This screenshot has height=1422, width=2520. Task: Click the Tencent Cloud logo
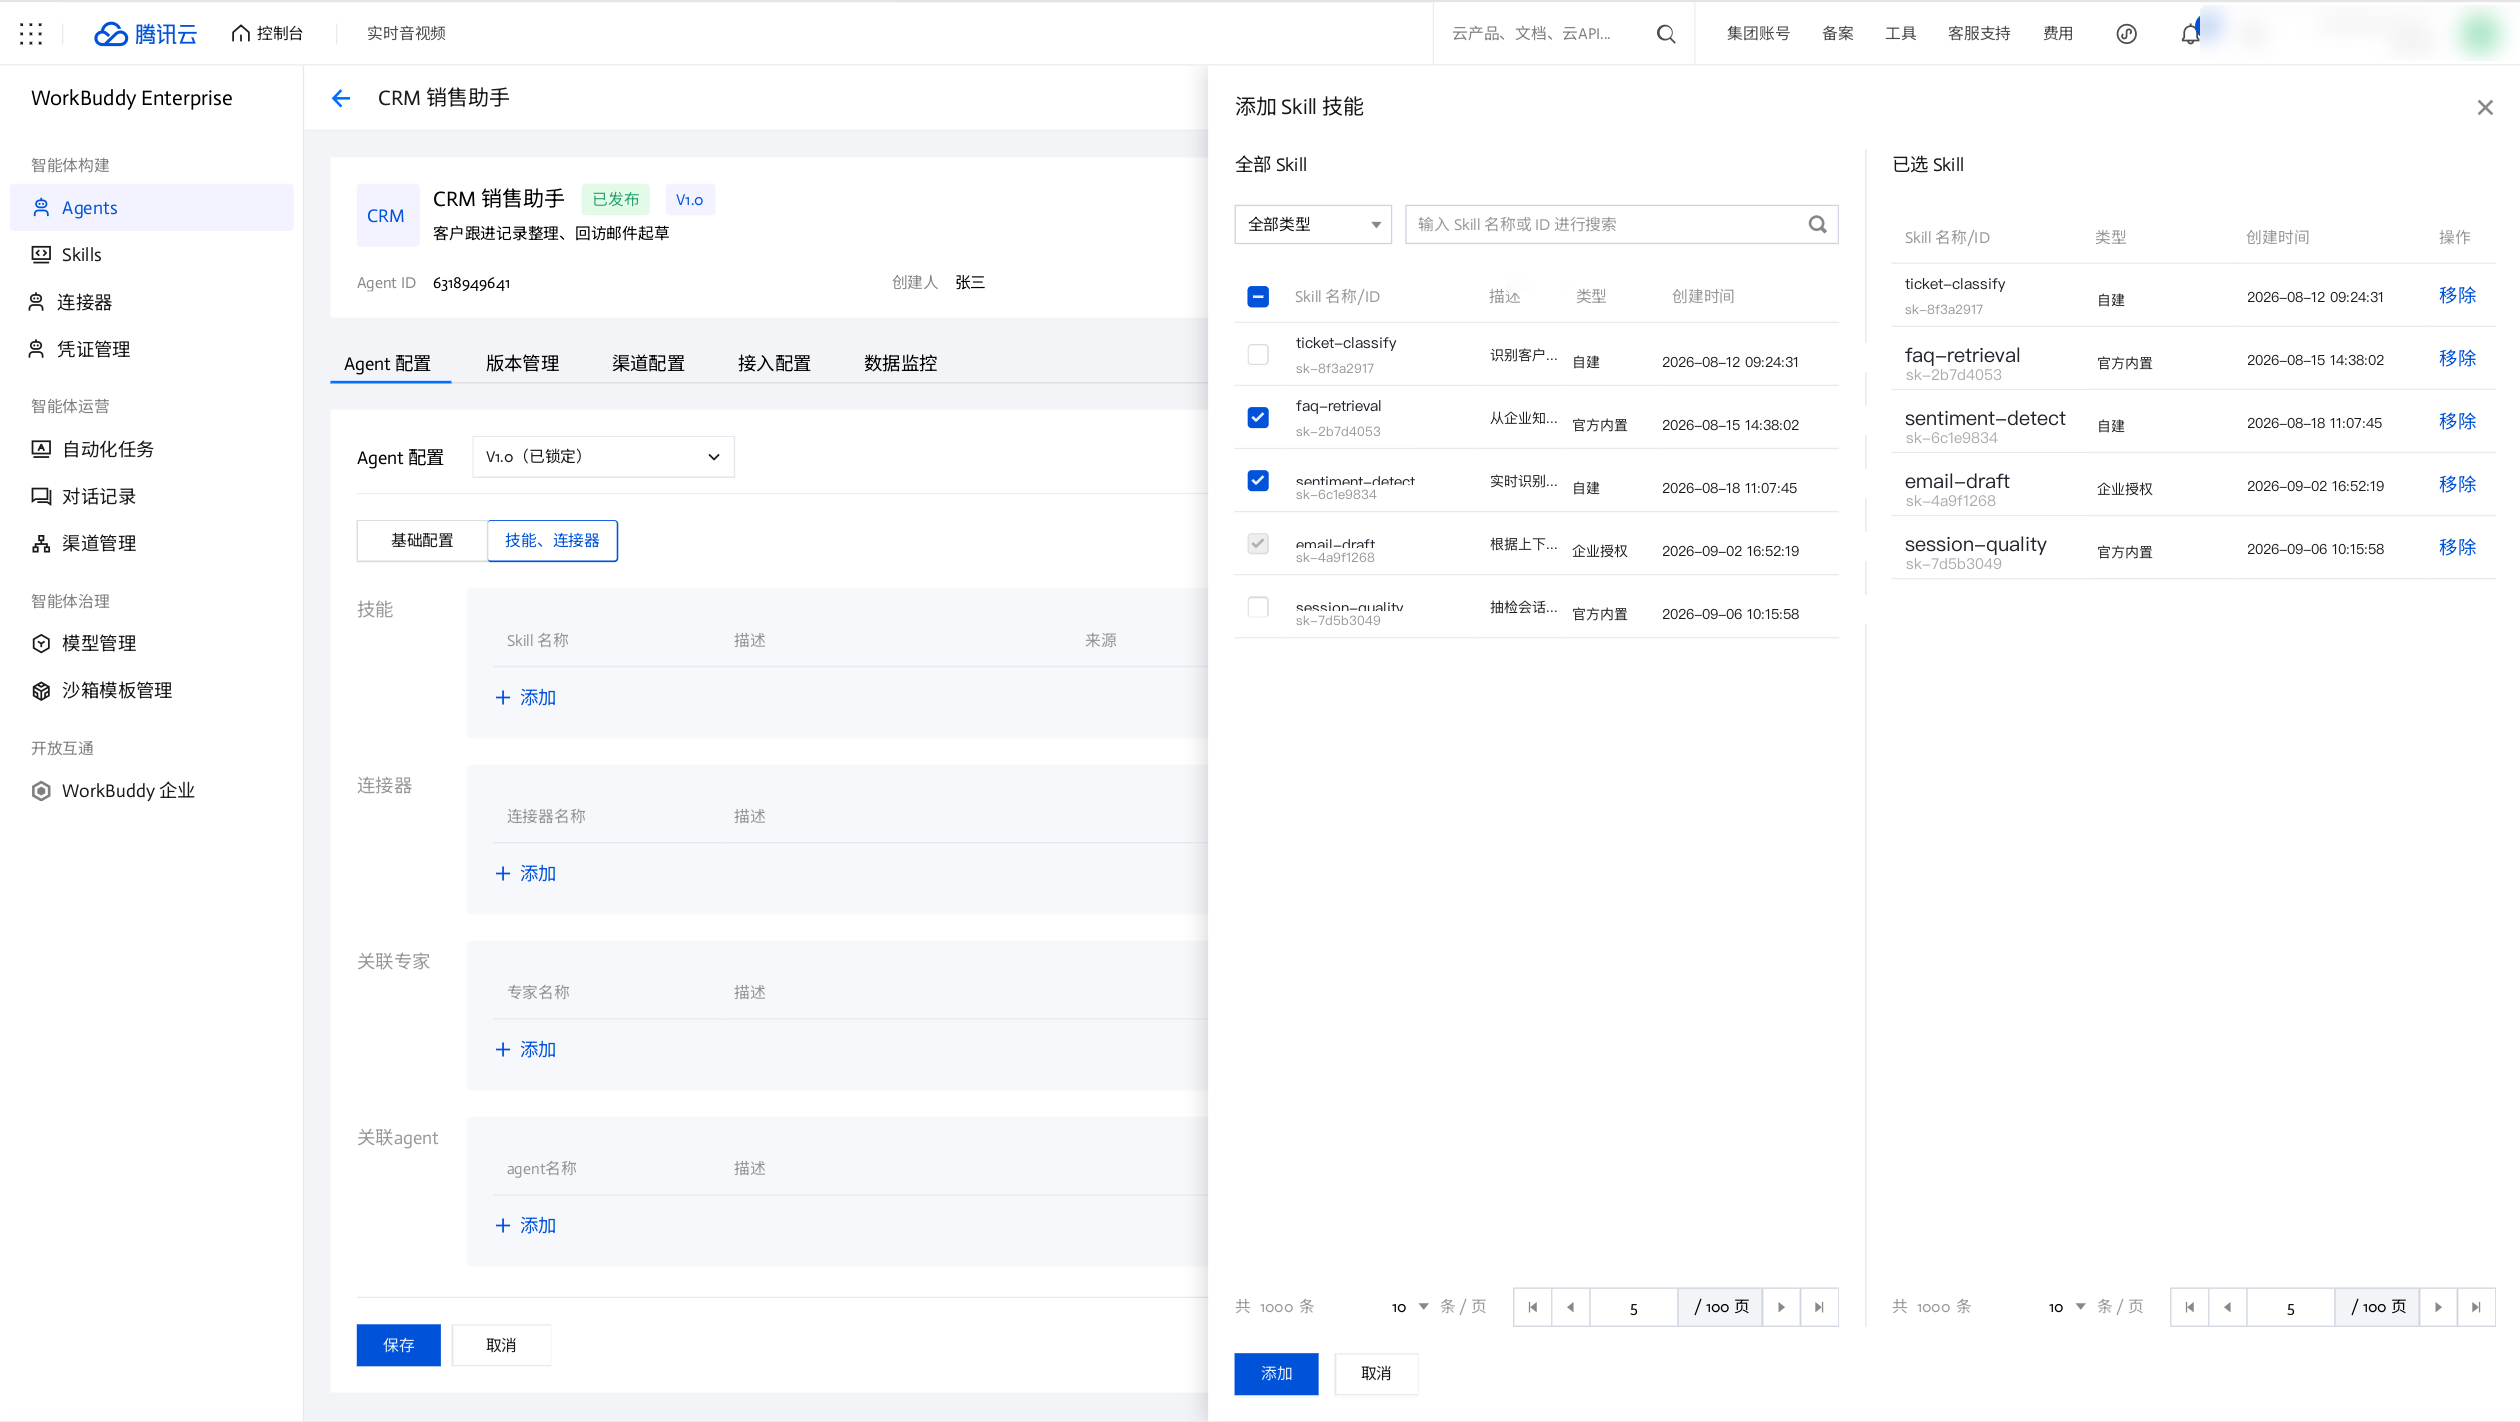[145, 33]
